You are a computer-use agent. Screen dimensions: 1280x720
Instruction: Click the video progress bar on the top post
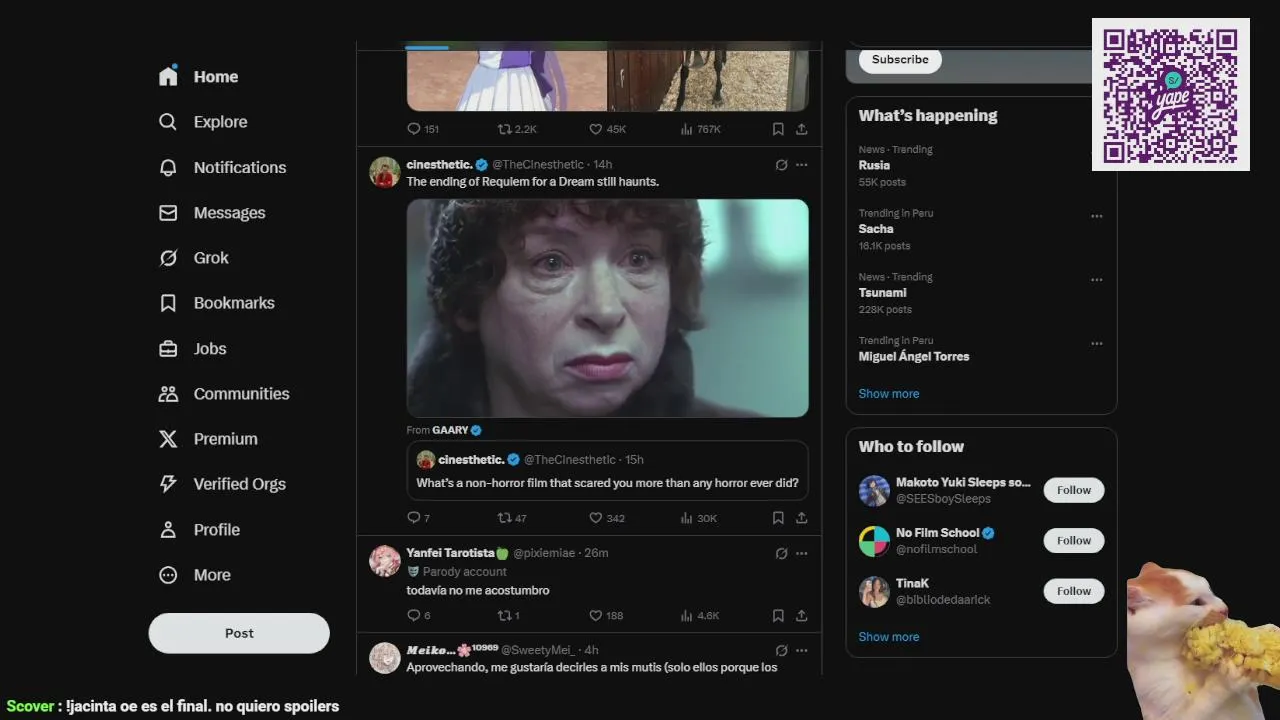pos(607,47)
